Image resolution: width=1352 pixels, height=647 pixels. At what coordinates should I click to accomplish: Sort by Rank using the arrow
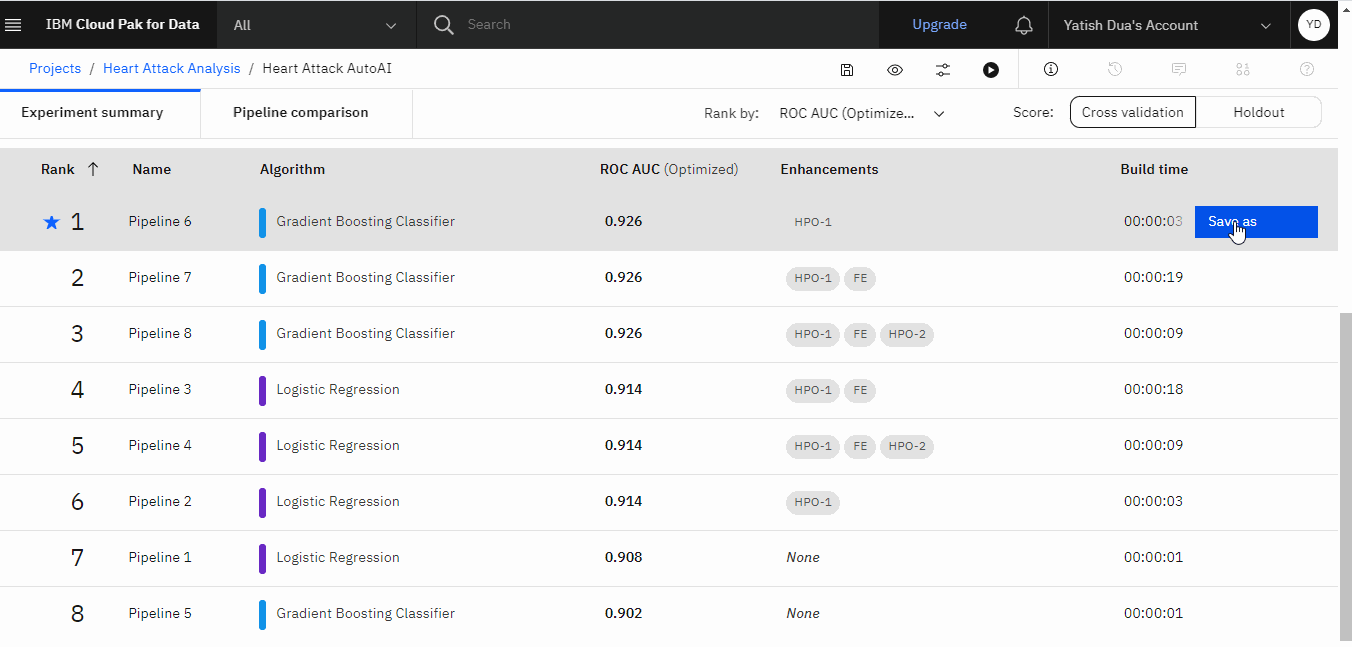(x=93, y=169)
